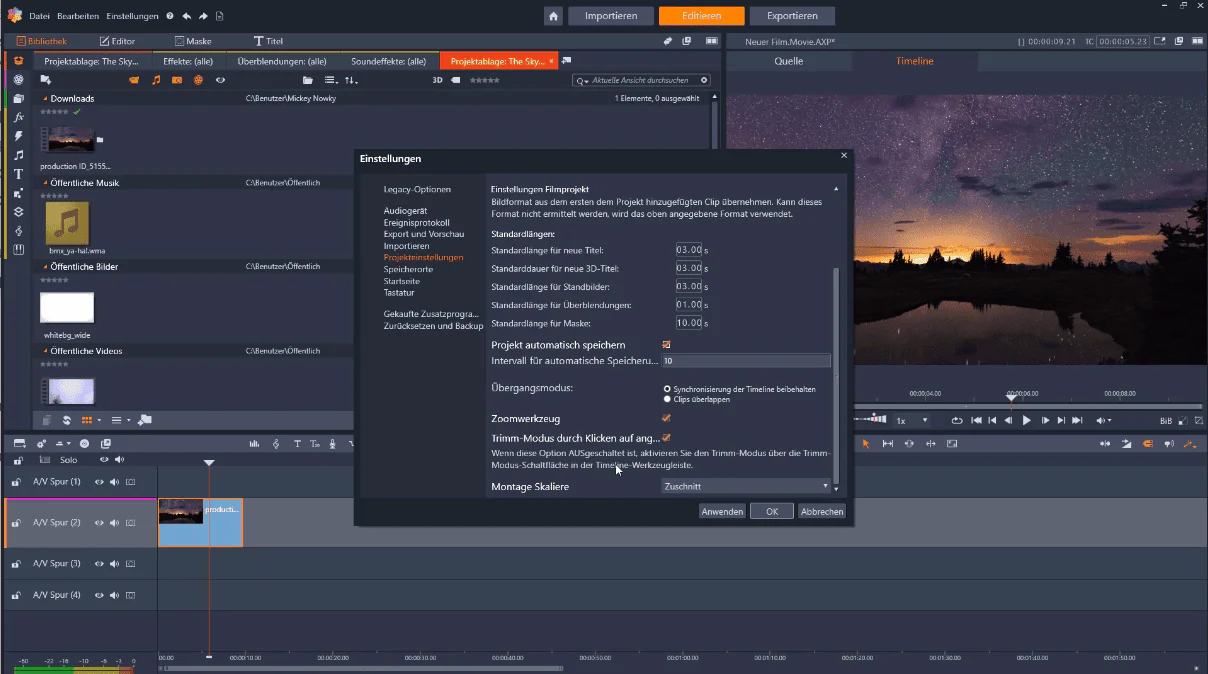Open the 1x playback speed dropdown
Viewport: 1208px width, 674px height.
click(x=912, y=421)
